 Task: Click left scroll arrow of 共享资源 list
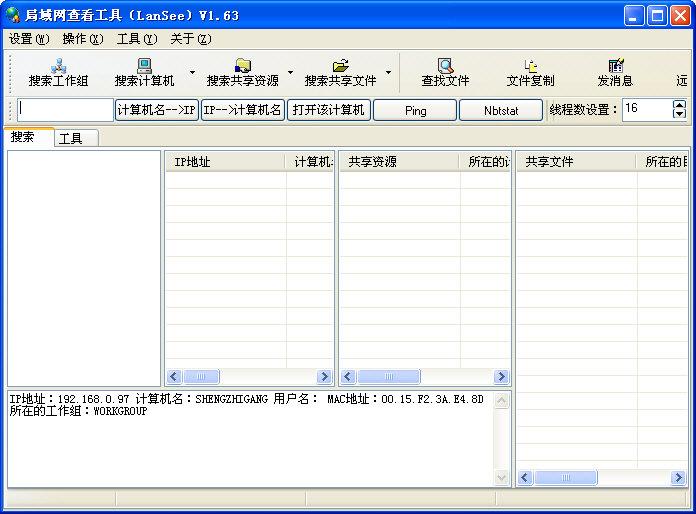click(348, 377)
